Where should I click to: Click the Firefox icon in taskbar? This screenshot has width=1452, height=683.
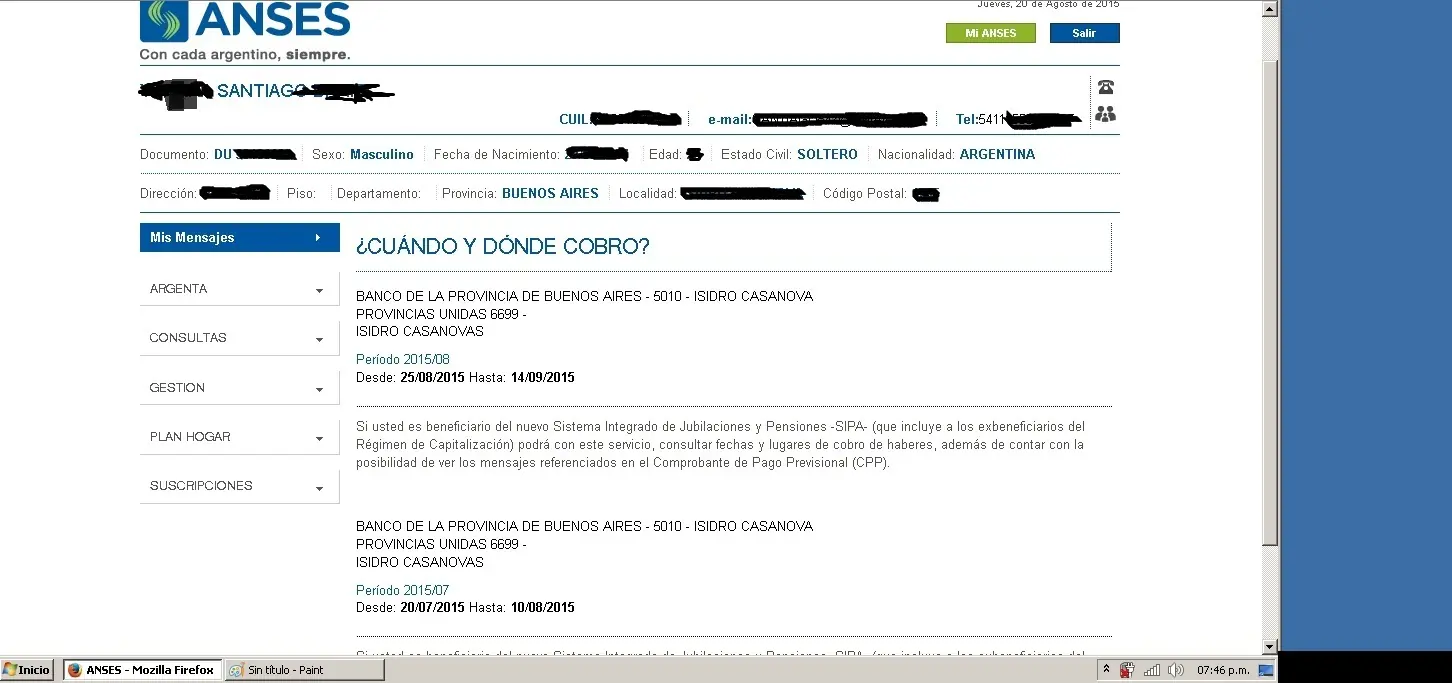coord(75,670)
